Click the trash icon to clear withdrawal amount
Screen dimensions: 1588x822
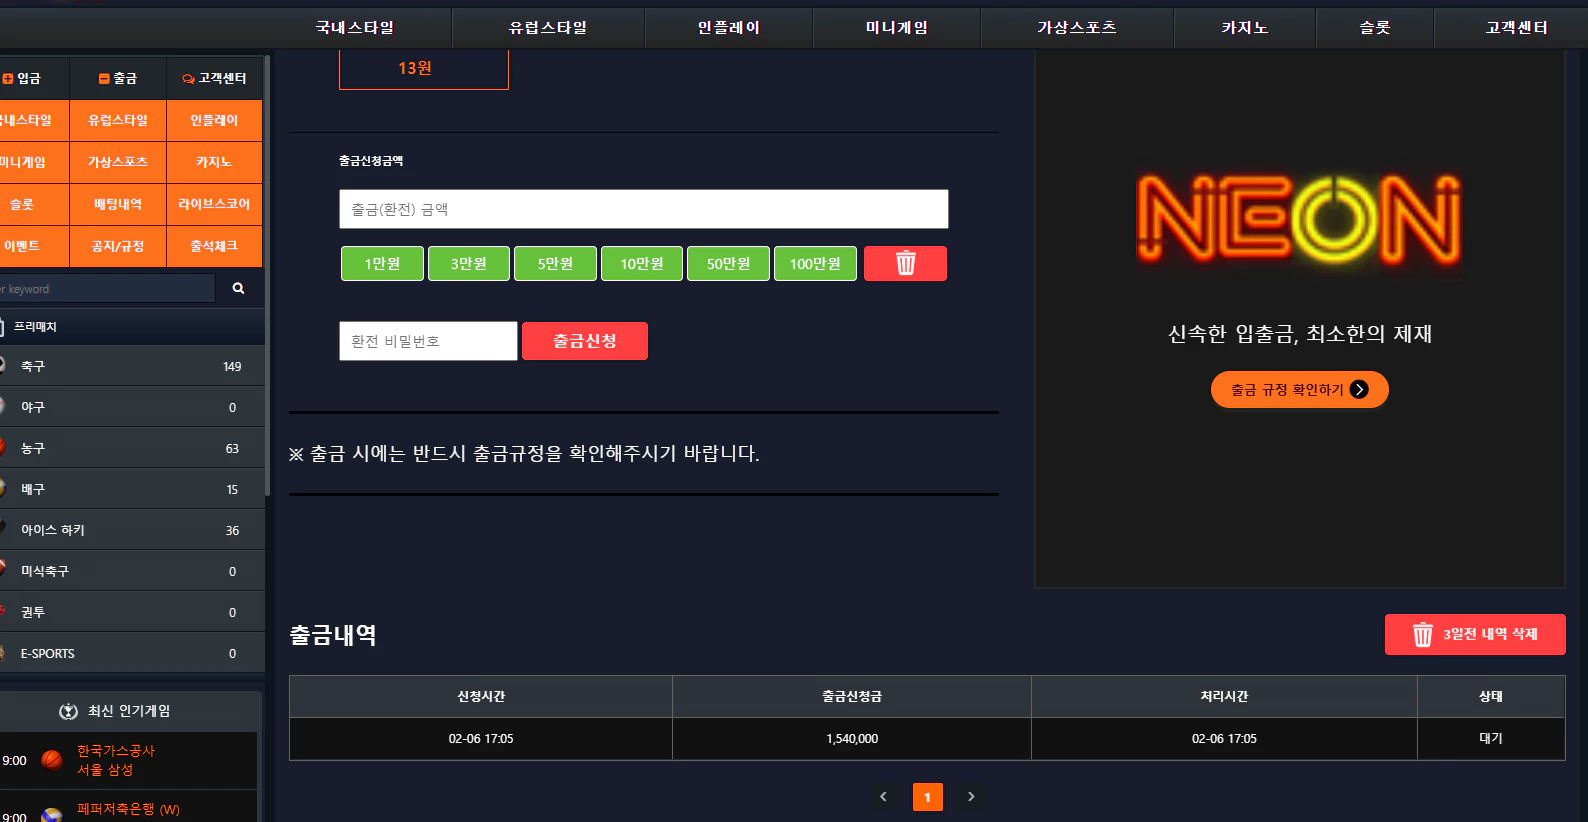pos(905,264)
